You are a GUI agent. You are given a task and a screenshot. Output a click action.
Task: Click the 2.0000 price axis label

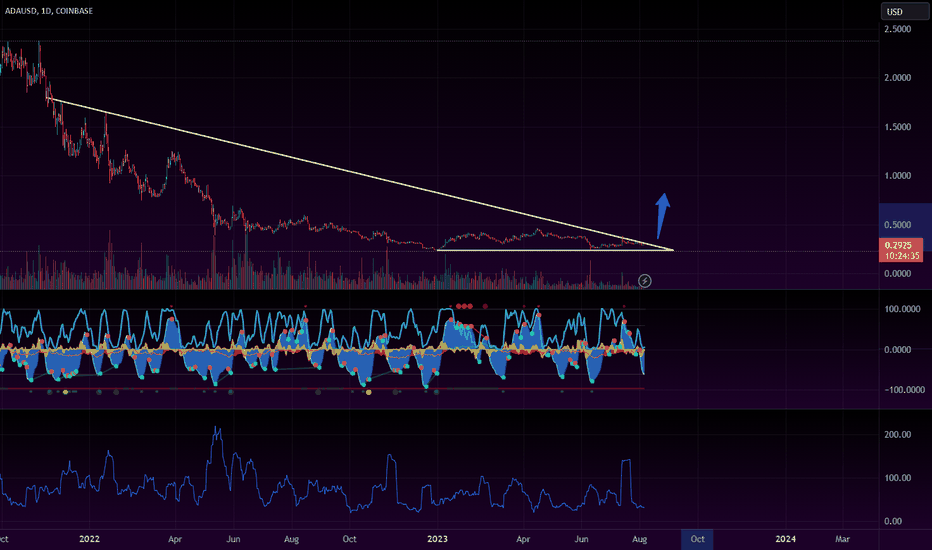click(x=898, y=78)
